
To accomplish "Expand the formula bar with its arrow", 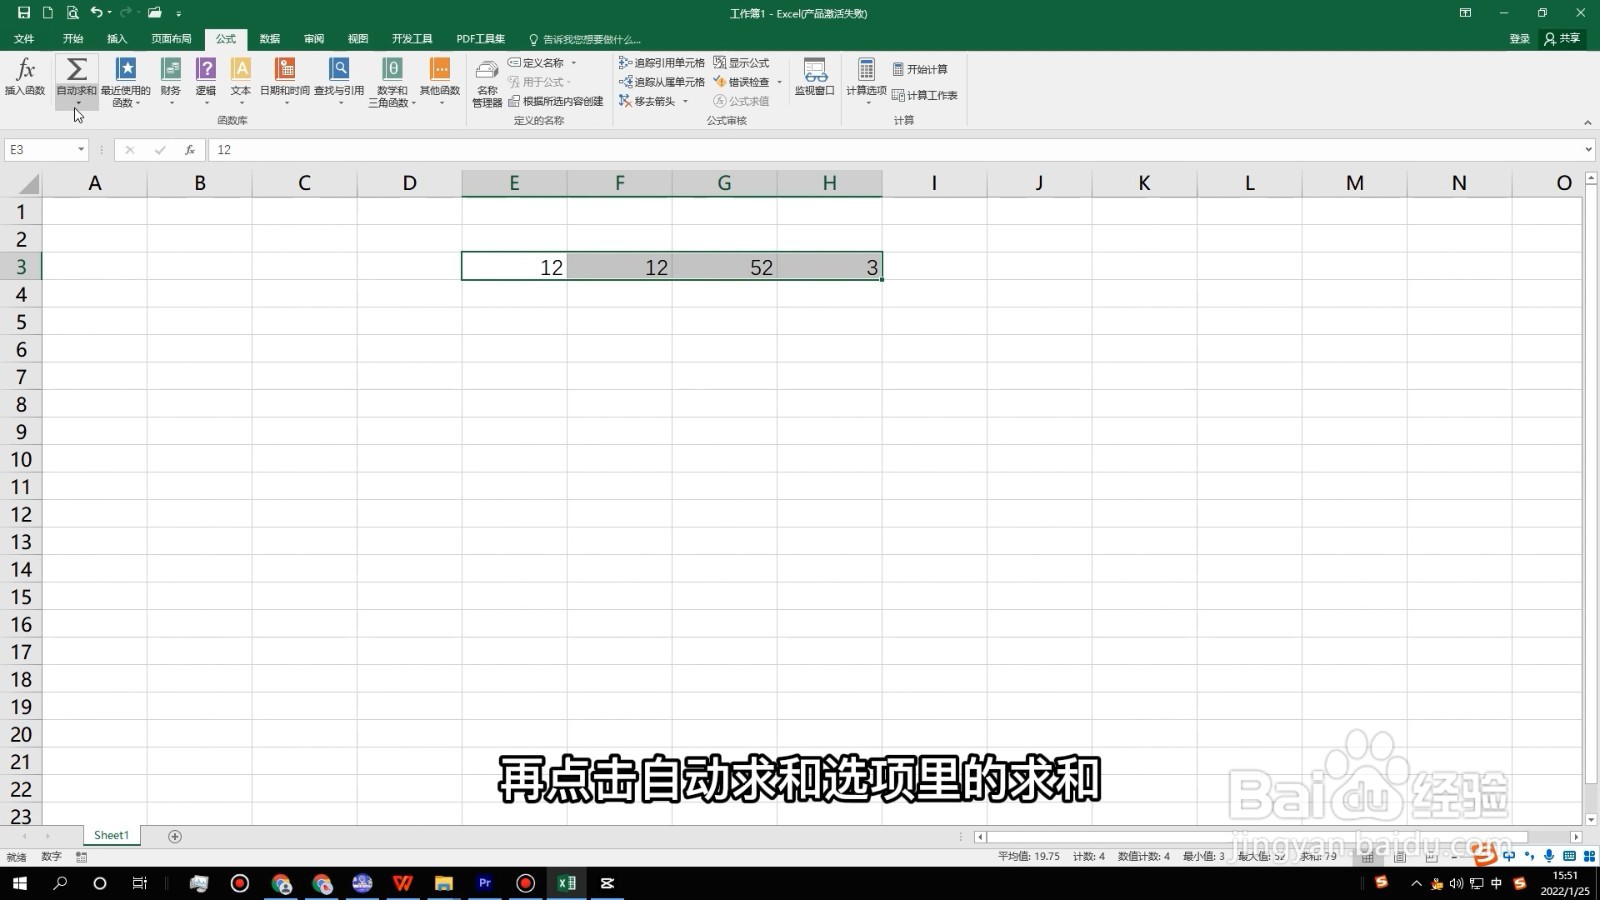I will click(x=1589, y=150).
